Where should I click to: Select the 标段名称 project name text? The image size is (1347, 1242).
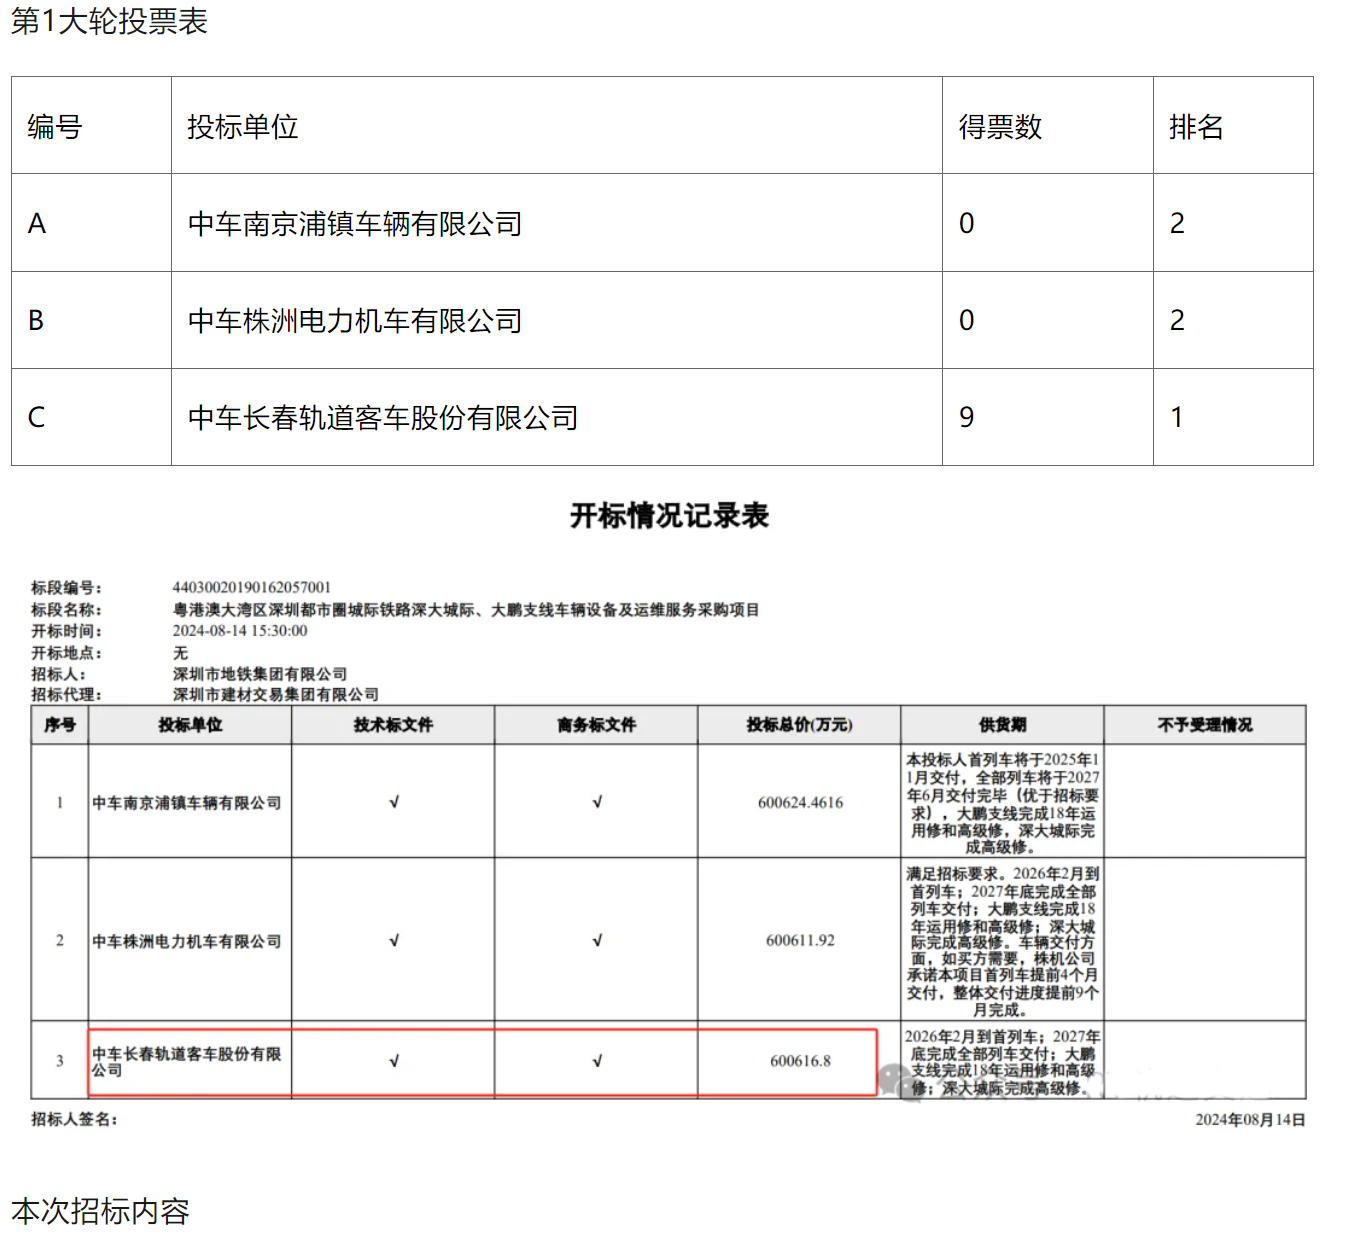coord(466,609)
